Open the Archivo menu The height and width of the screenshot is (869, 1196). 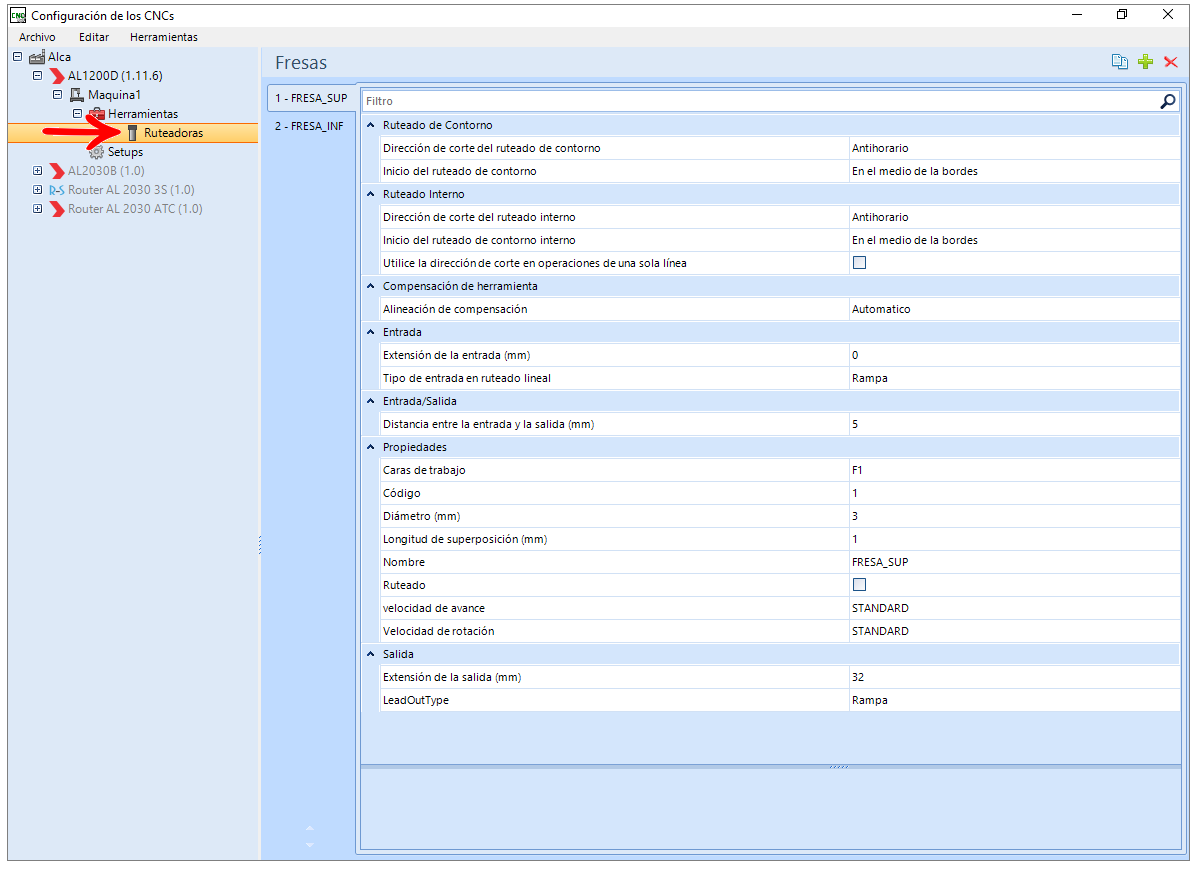pos(37,37)
